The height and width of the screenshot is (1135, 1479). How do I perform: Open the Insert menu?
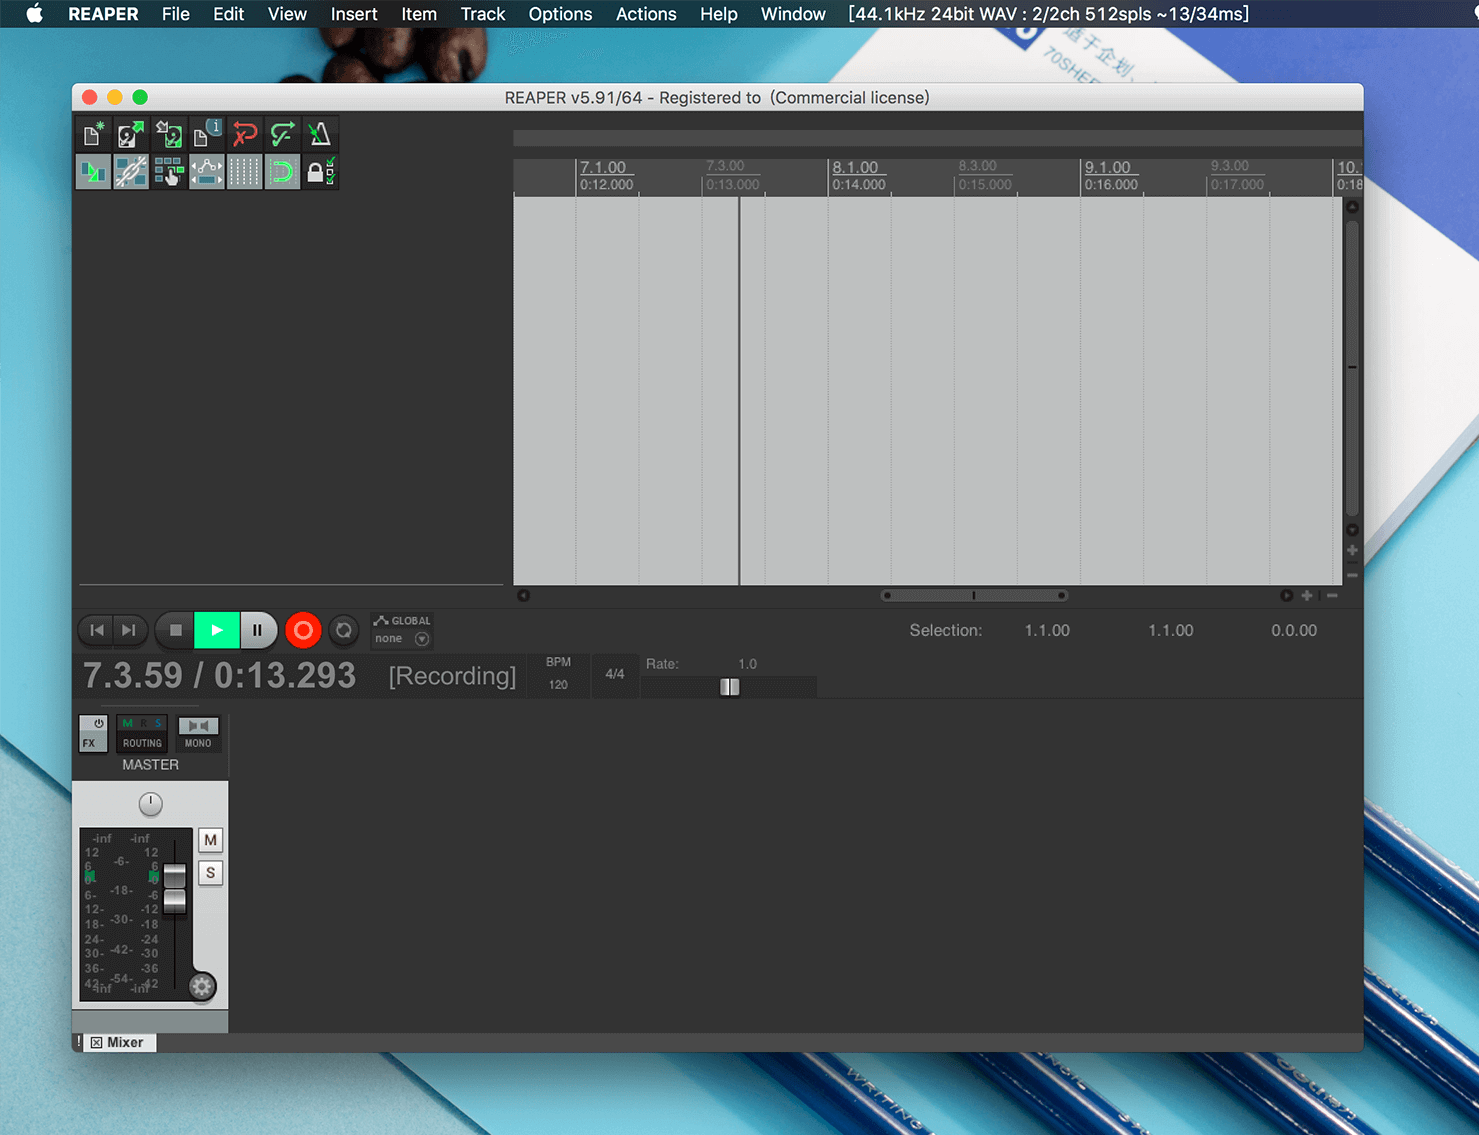tap(354, 14)
